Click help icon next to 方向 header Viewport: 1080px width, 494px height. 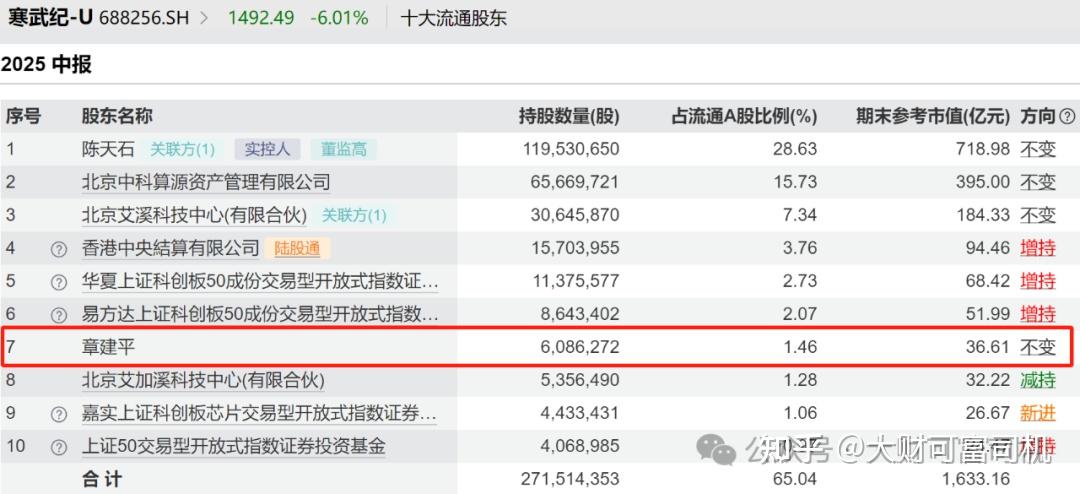pos(1067,117)
